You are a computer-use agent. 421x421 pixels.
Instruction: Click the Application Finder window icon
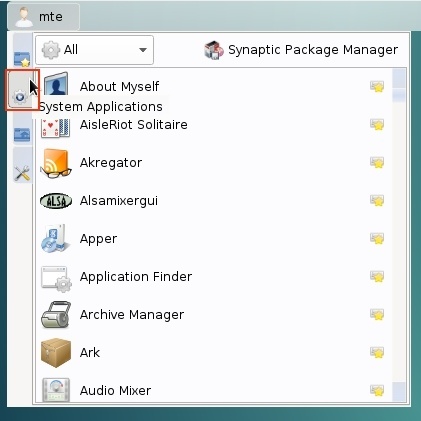[56, 279]
